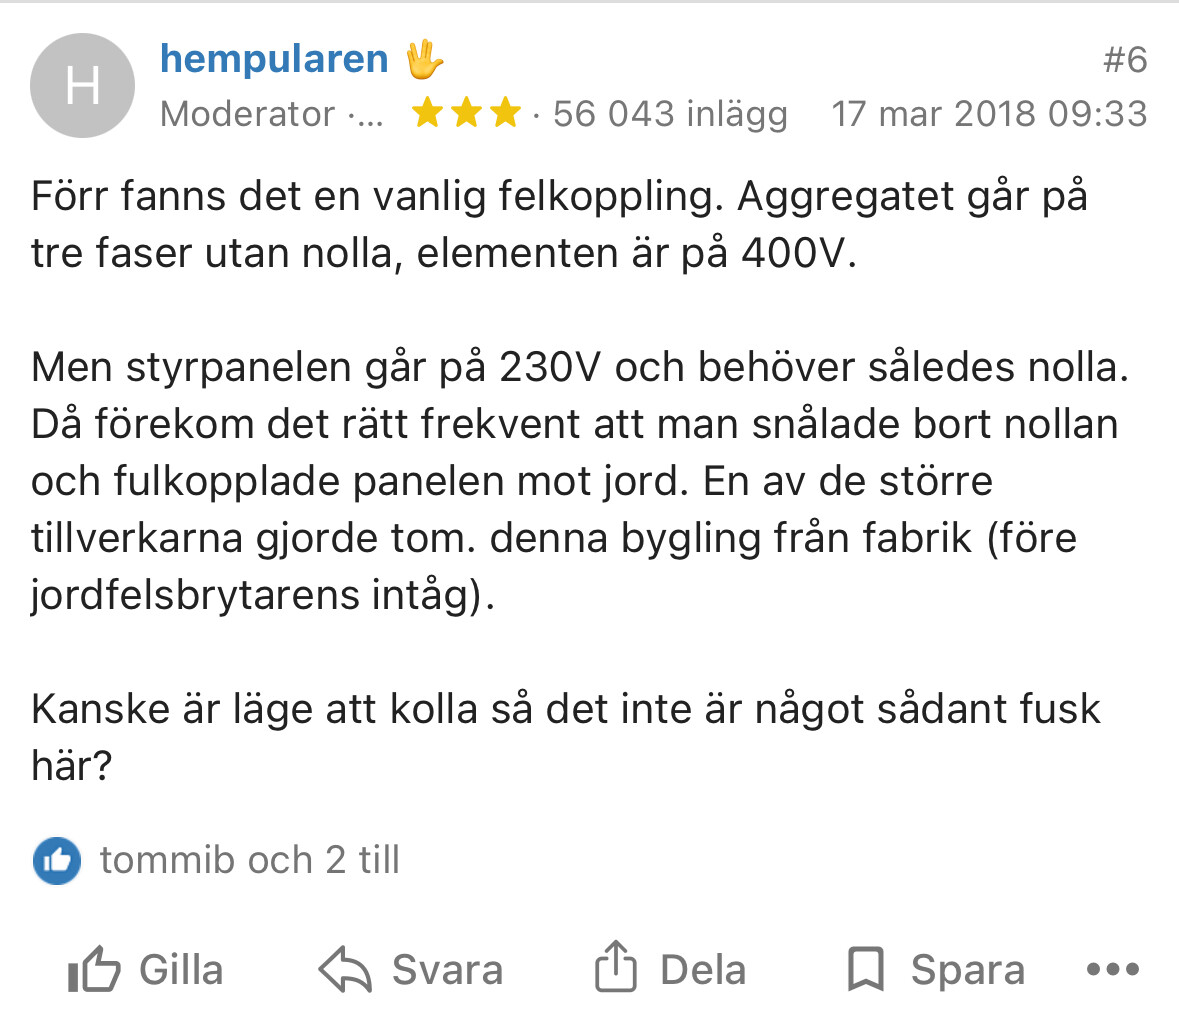Screen dimensions: 1179x1023
Task: Click the post number #6 permalink
Action: 1125,60
